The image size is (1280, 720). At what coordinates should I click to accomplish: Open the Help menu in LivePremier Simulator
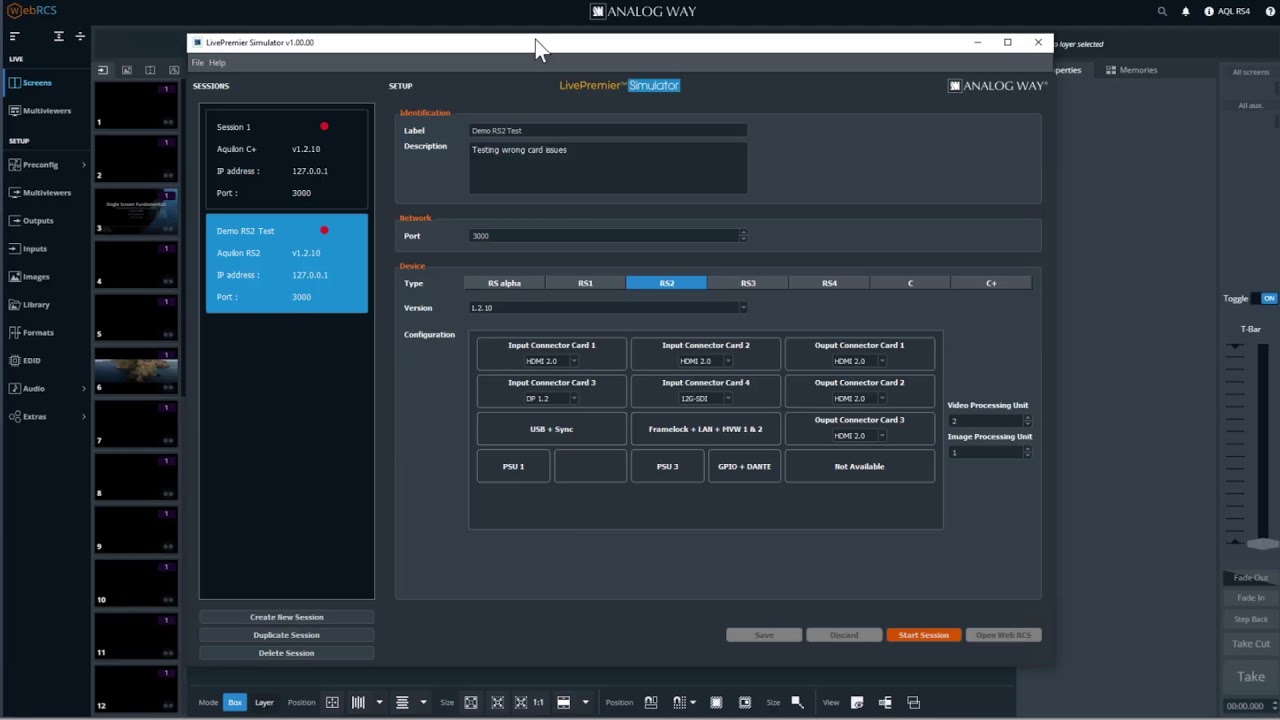point(217,63)
